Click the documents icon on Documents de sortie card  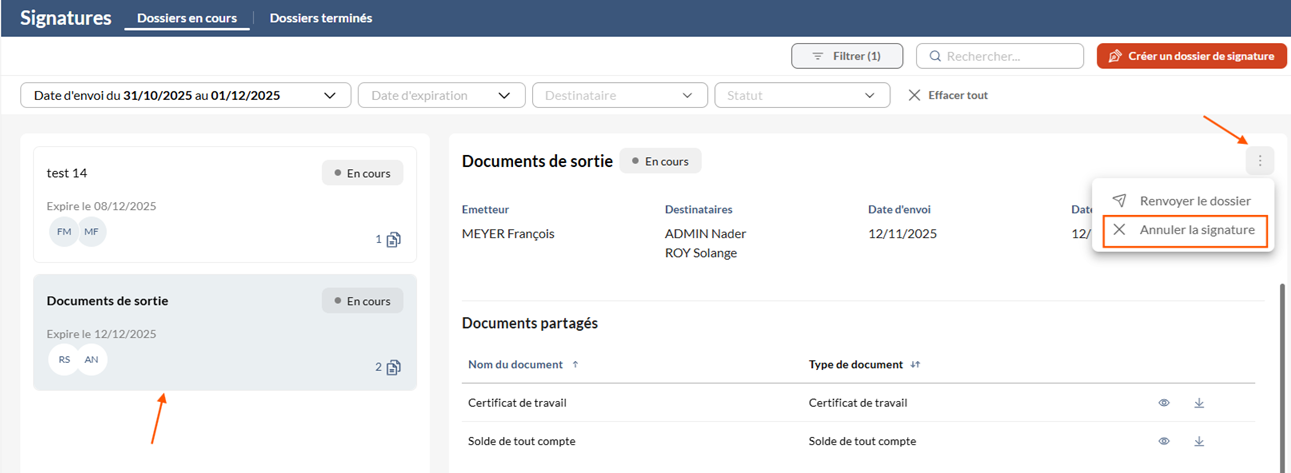393,367
